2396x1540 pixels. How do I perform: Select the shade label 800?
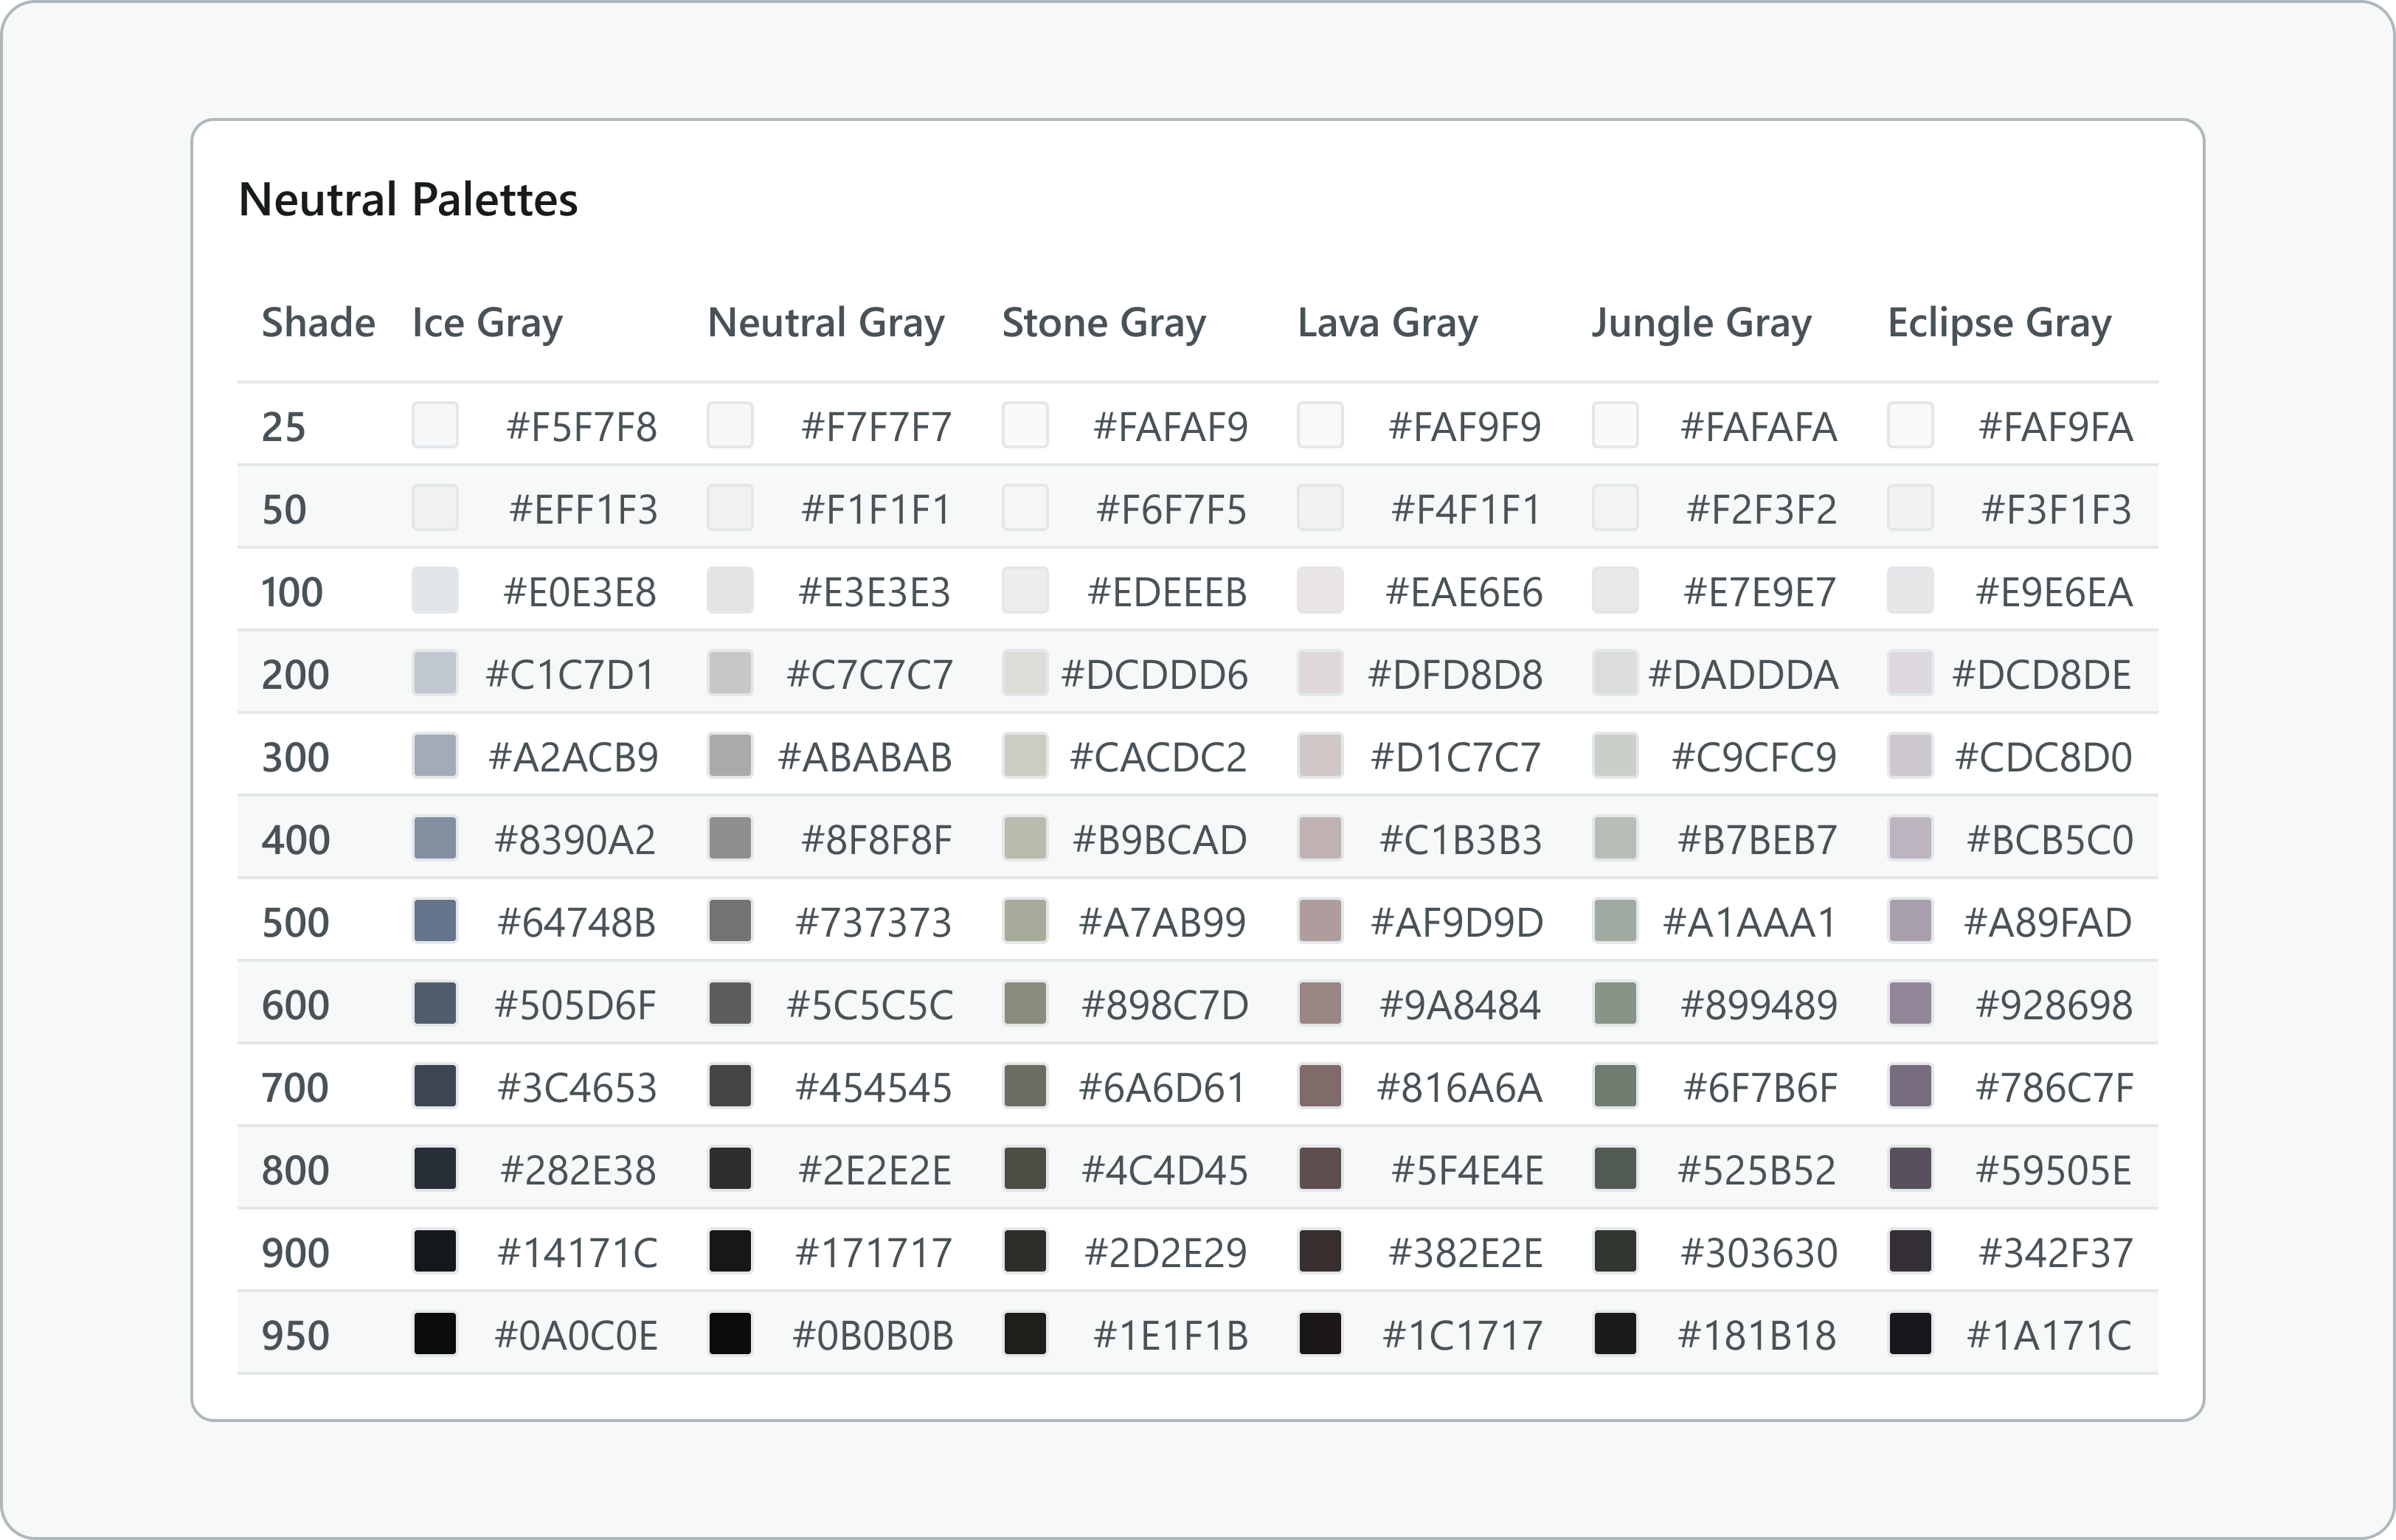(x=295, y=1171)
